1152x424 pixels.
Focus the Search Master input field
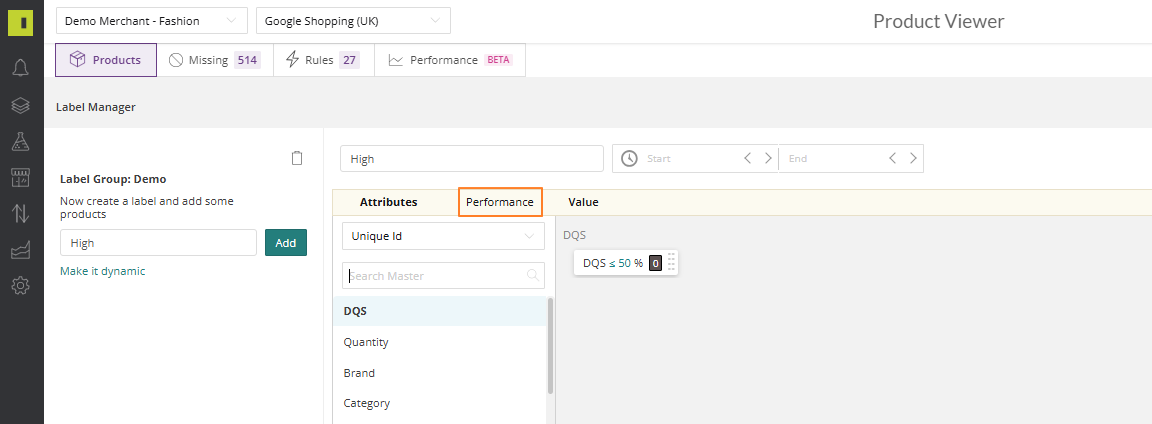443,276
